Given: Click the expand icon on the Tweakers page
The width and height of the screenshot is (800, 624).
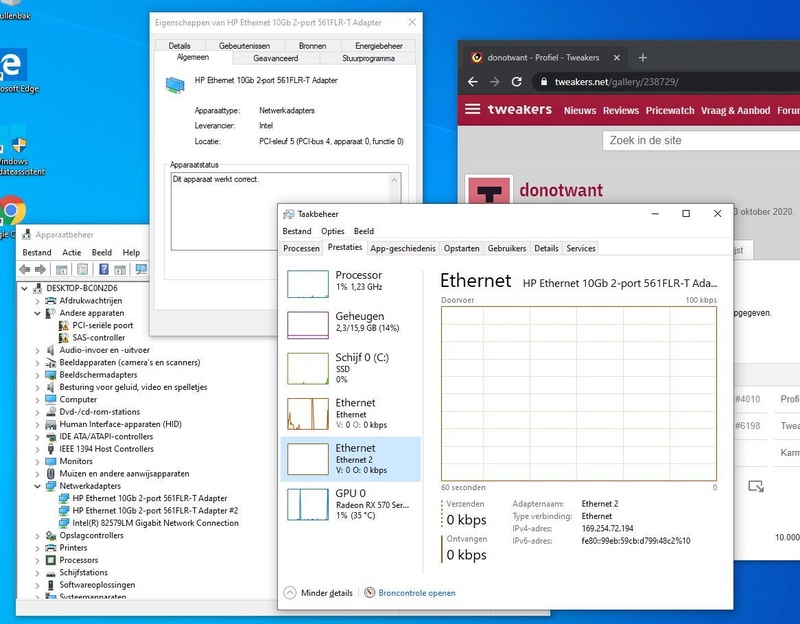Looking at the screenshot, I should 756,486.
